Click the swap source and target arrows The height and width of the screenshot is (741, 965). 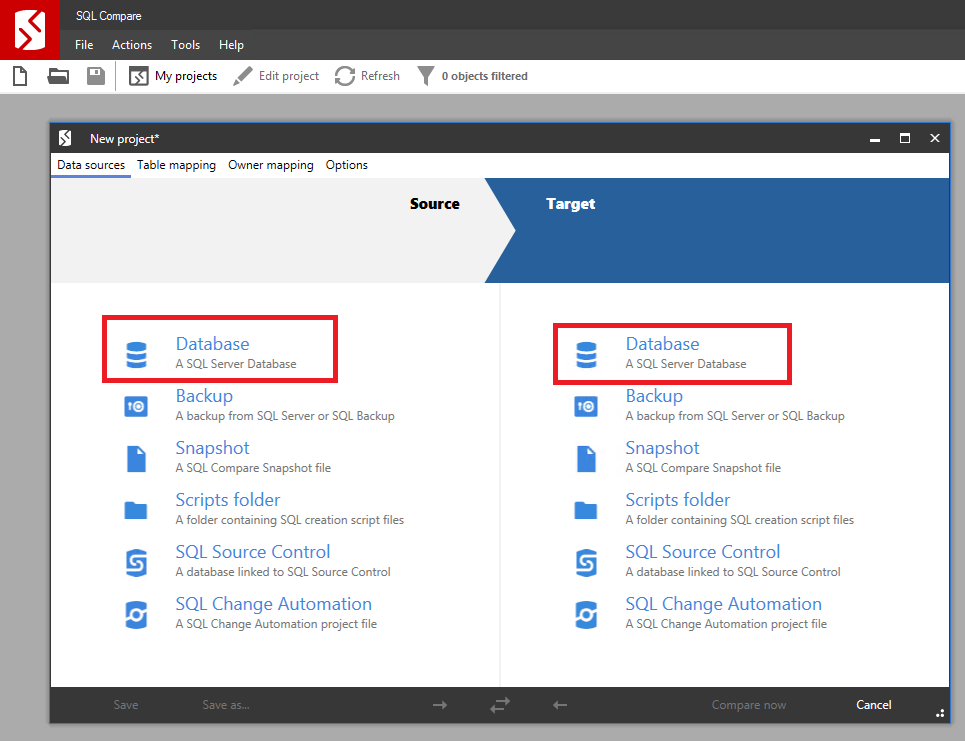coord(500,705)
